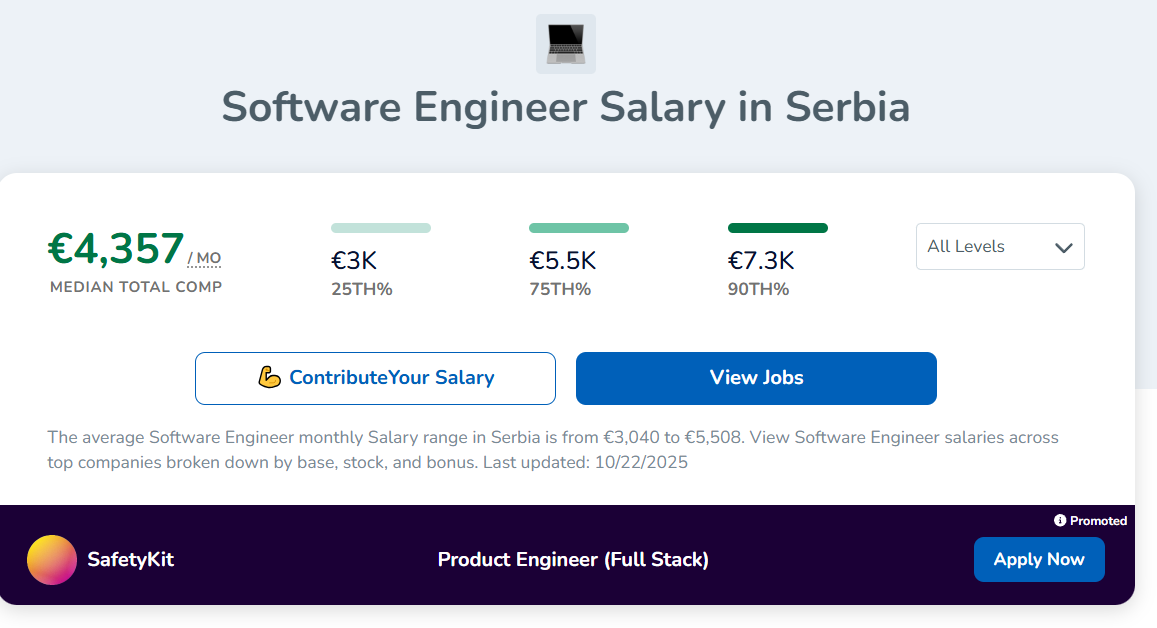Click the Apply Now button
Viewport: 1157px width, 628px height.
pos(1039,560)
